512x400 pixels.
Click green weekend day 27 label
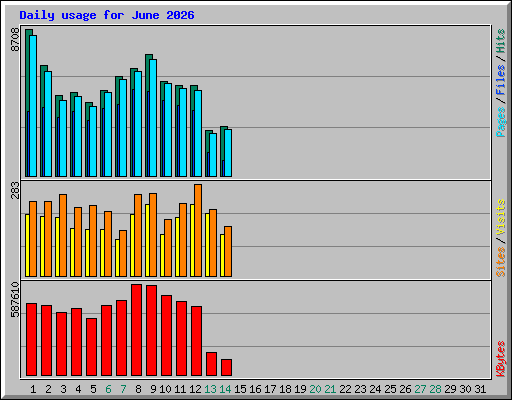pos(420,389)
